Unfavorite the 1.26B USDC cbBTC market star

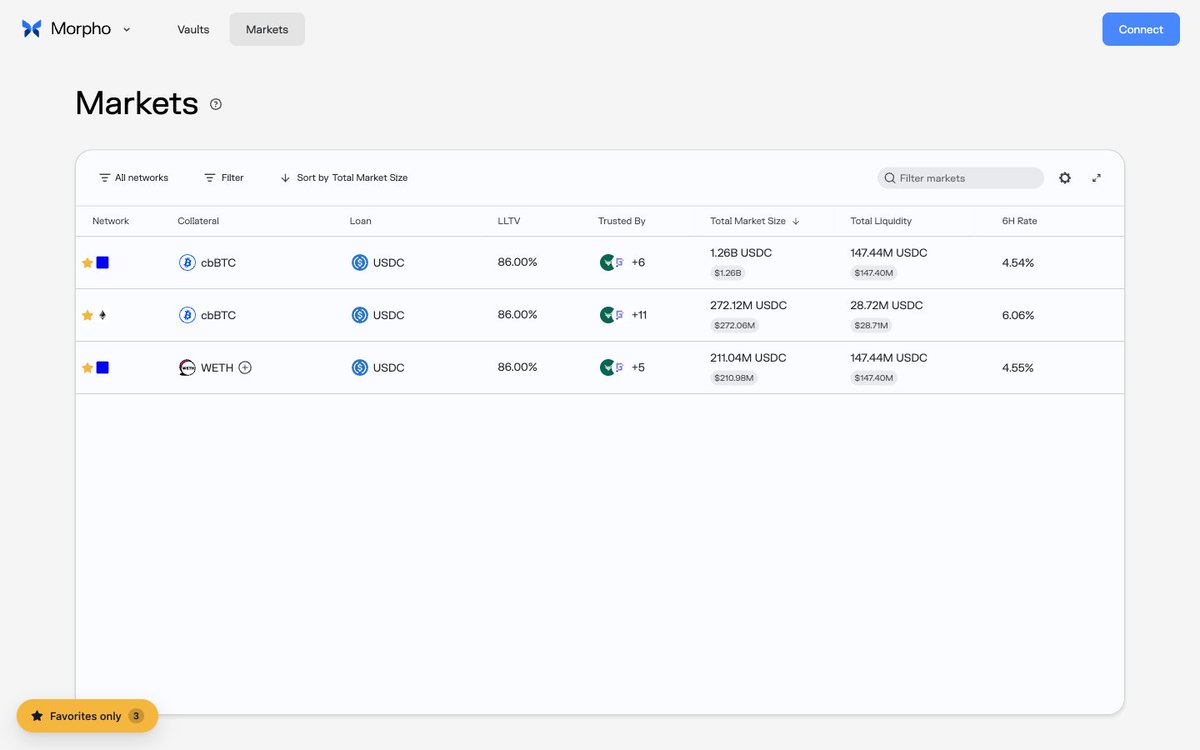tap(87, 263)
